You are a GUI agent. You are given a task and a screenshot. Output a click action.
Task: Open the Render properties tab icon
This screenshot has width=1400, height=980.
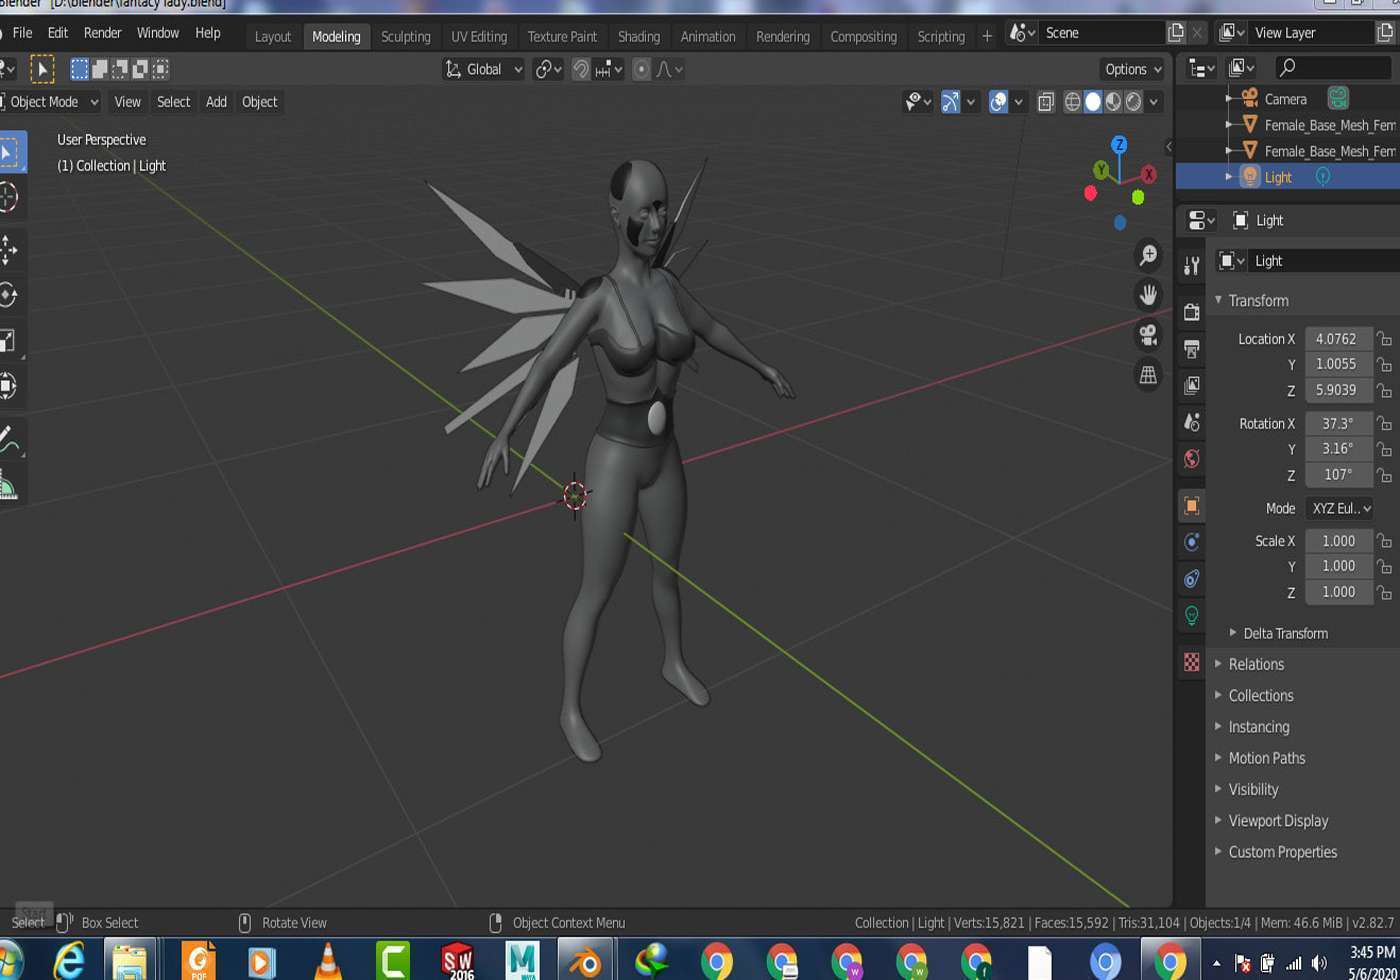tap(1191, 312)
